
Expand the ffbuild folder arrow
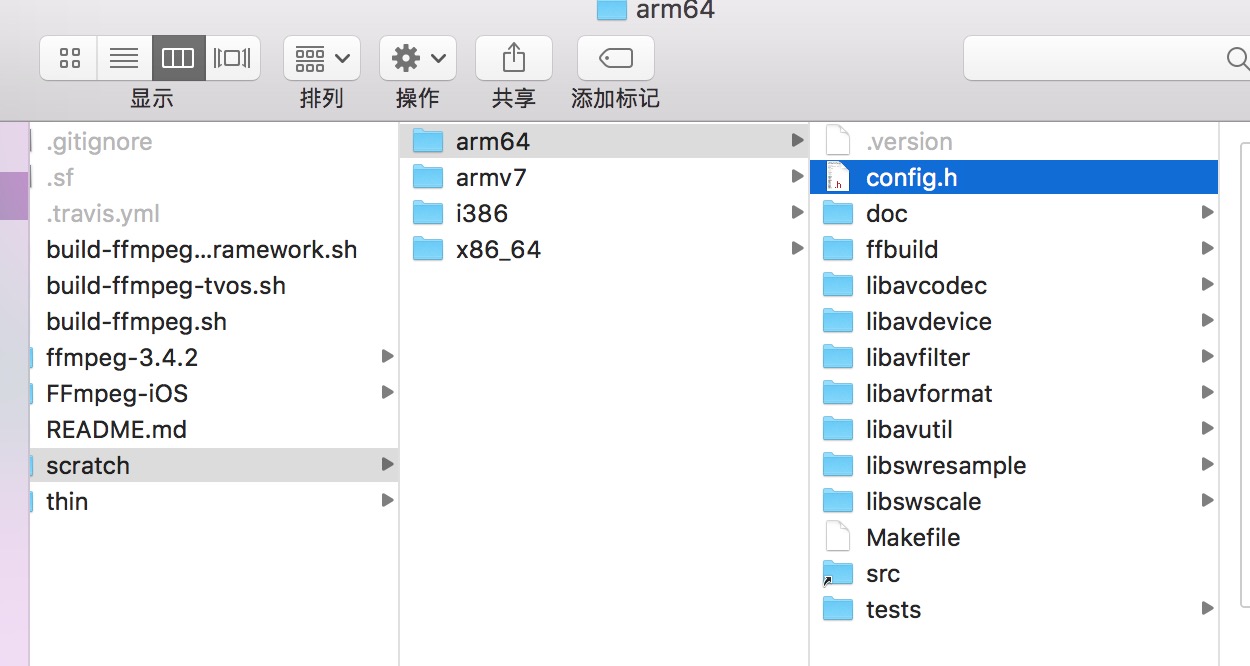[x=1207, y=249]
